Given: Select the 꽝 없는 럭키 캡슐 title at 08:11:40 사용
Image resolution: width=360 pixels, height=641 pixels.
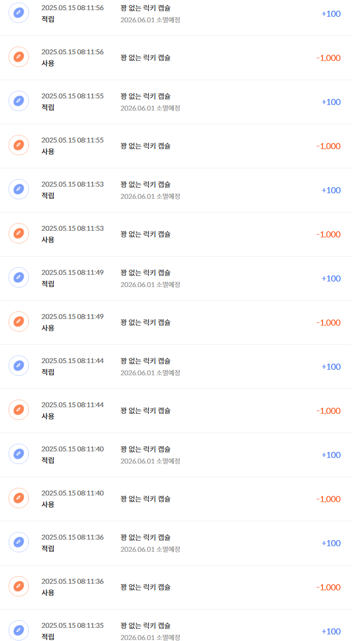Looking at the screenshot, I should pyautogui.click(x=145, y=499).
